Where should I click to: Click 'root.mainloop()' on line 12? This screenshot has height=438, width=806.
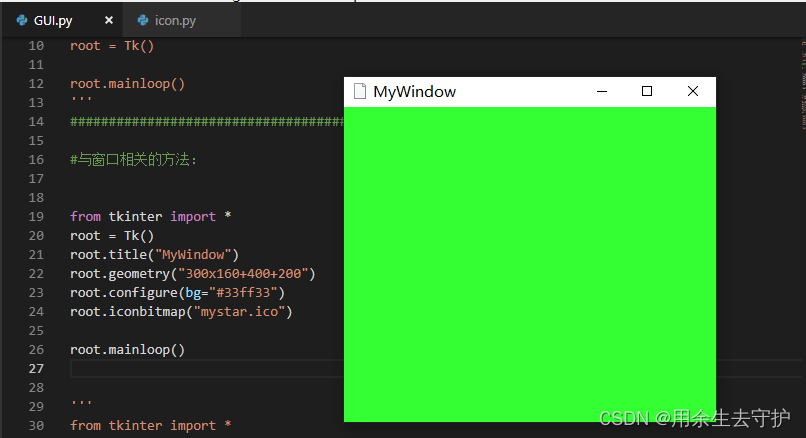tap(127, 84)
